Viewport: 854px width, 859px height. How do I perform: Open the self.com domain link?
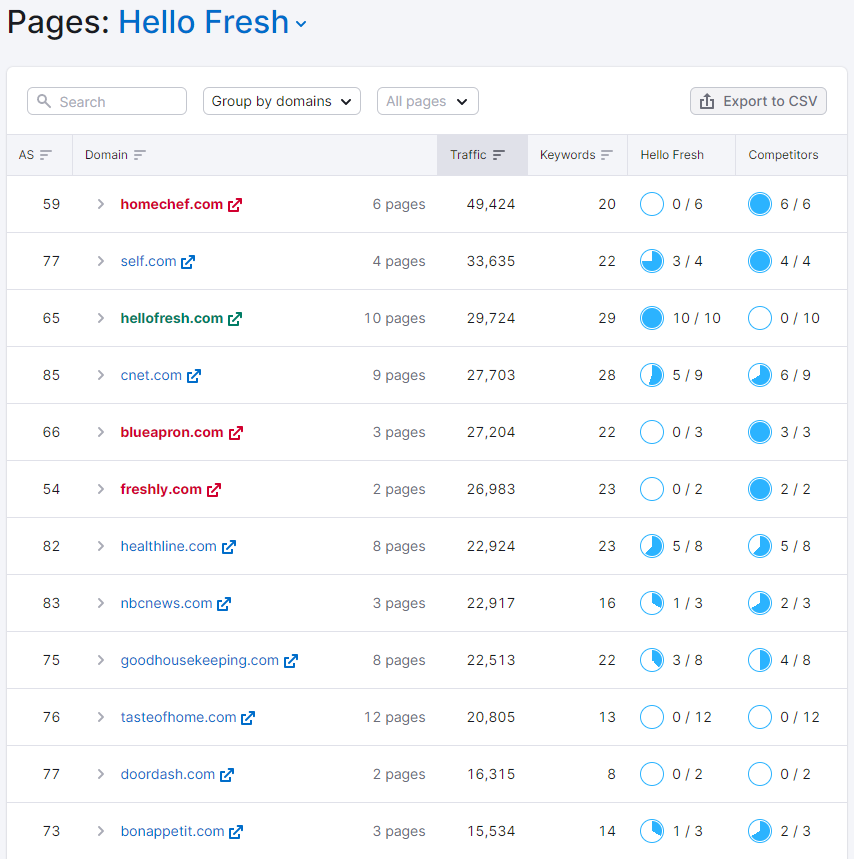pyautogui.click(x=148, y=260)
